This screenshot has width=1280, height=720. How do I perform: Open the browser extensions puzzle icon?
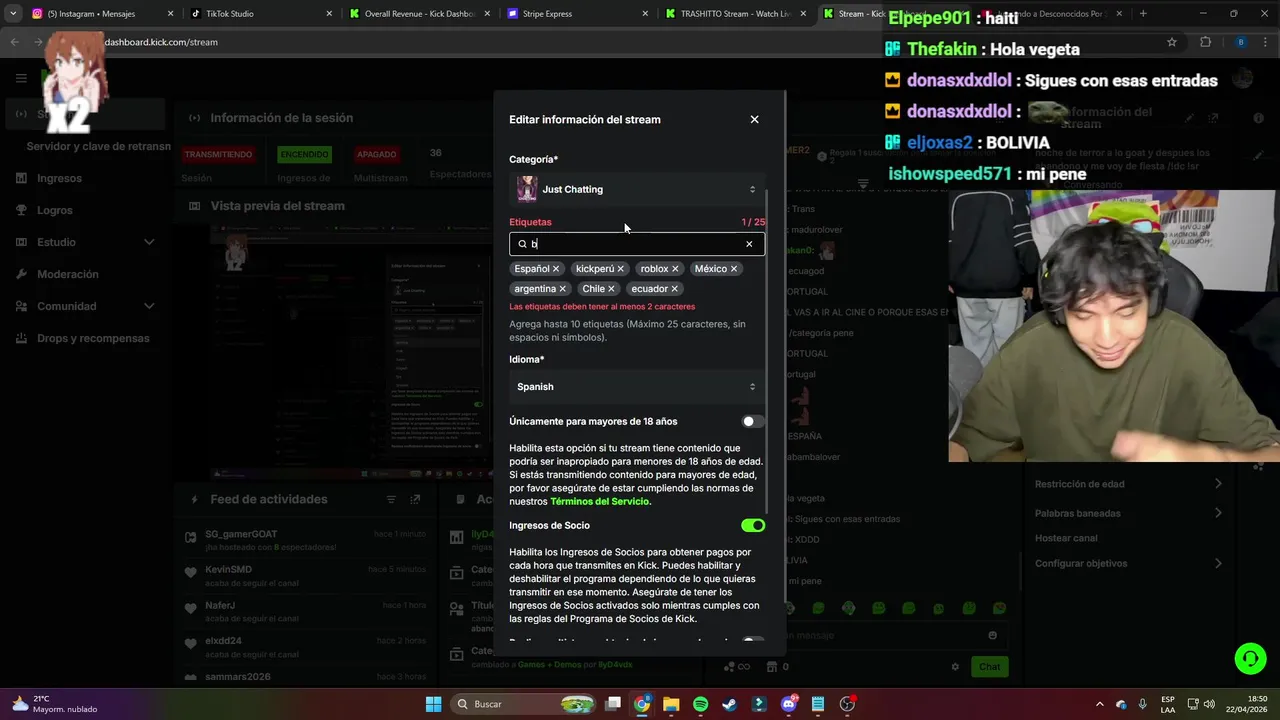coord(1205,42)
